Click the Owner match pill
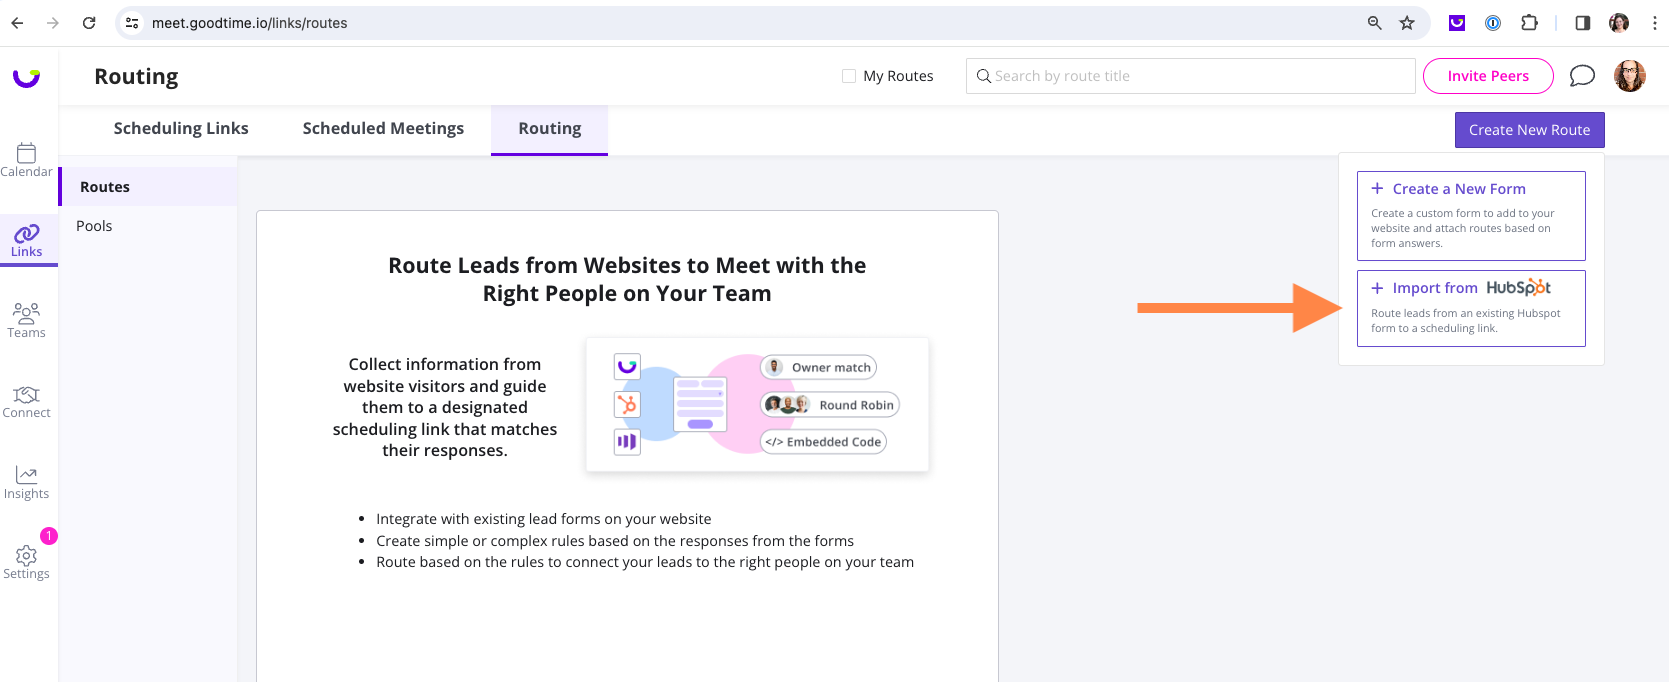The image size is (1669, 682). pyautogui.click(x=819, y=367)
